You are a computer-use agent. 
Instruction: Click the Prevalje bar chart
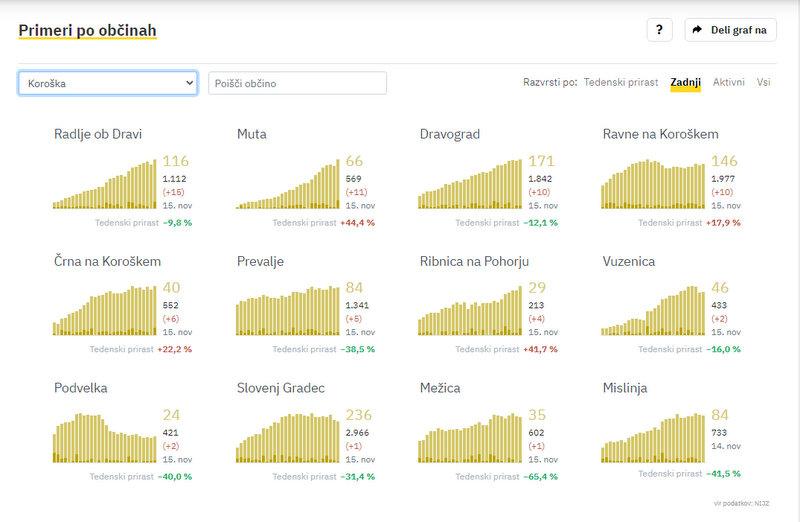289,310
